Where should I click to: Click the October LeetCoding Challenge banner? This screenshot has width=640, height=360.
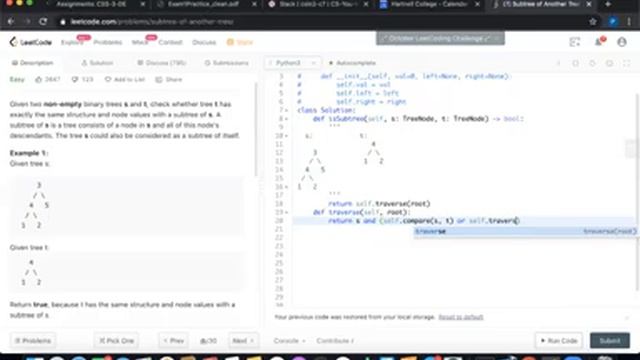pos(440,38)
